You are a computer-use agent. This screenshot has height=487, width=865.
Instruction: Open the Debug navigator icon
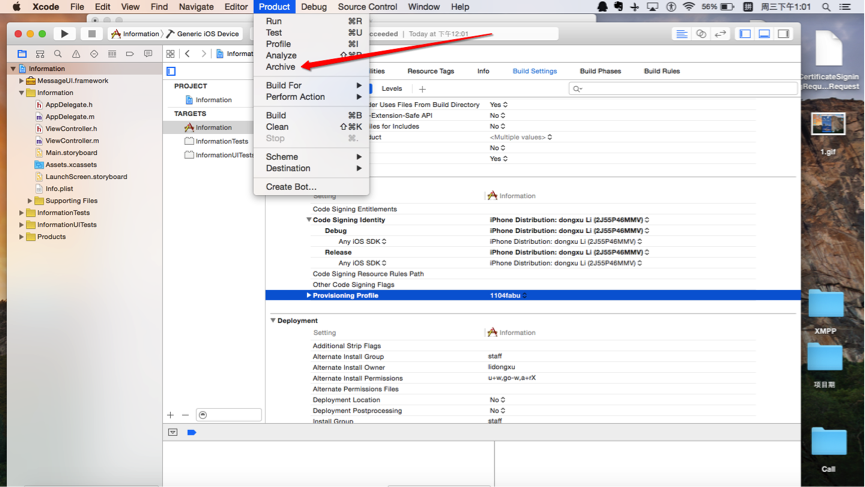pos(112,54)
